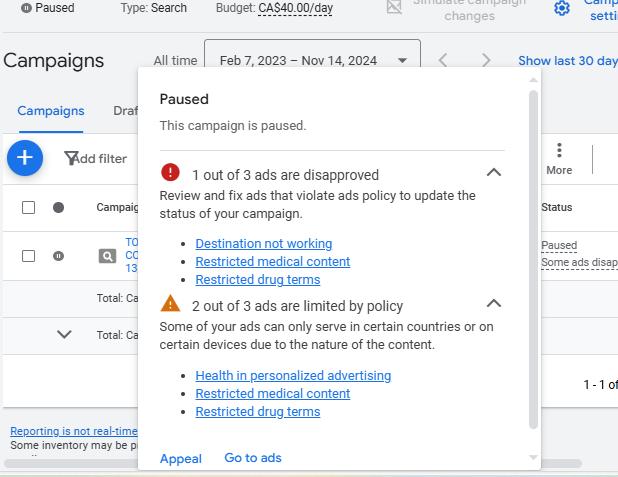
Task: Click Reporting is not real-time link
Action: tap(74, 431)
